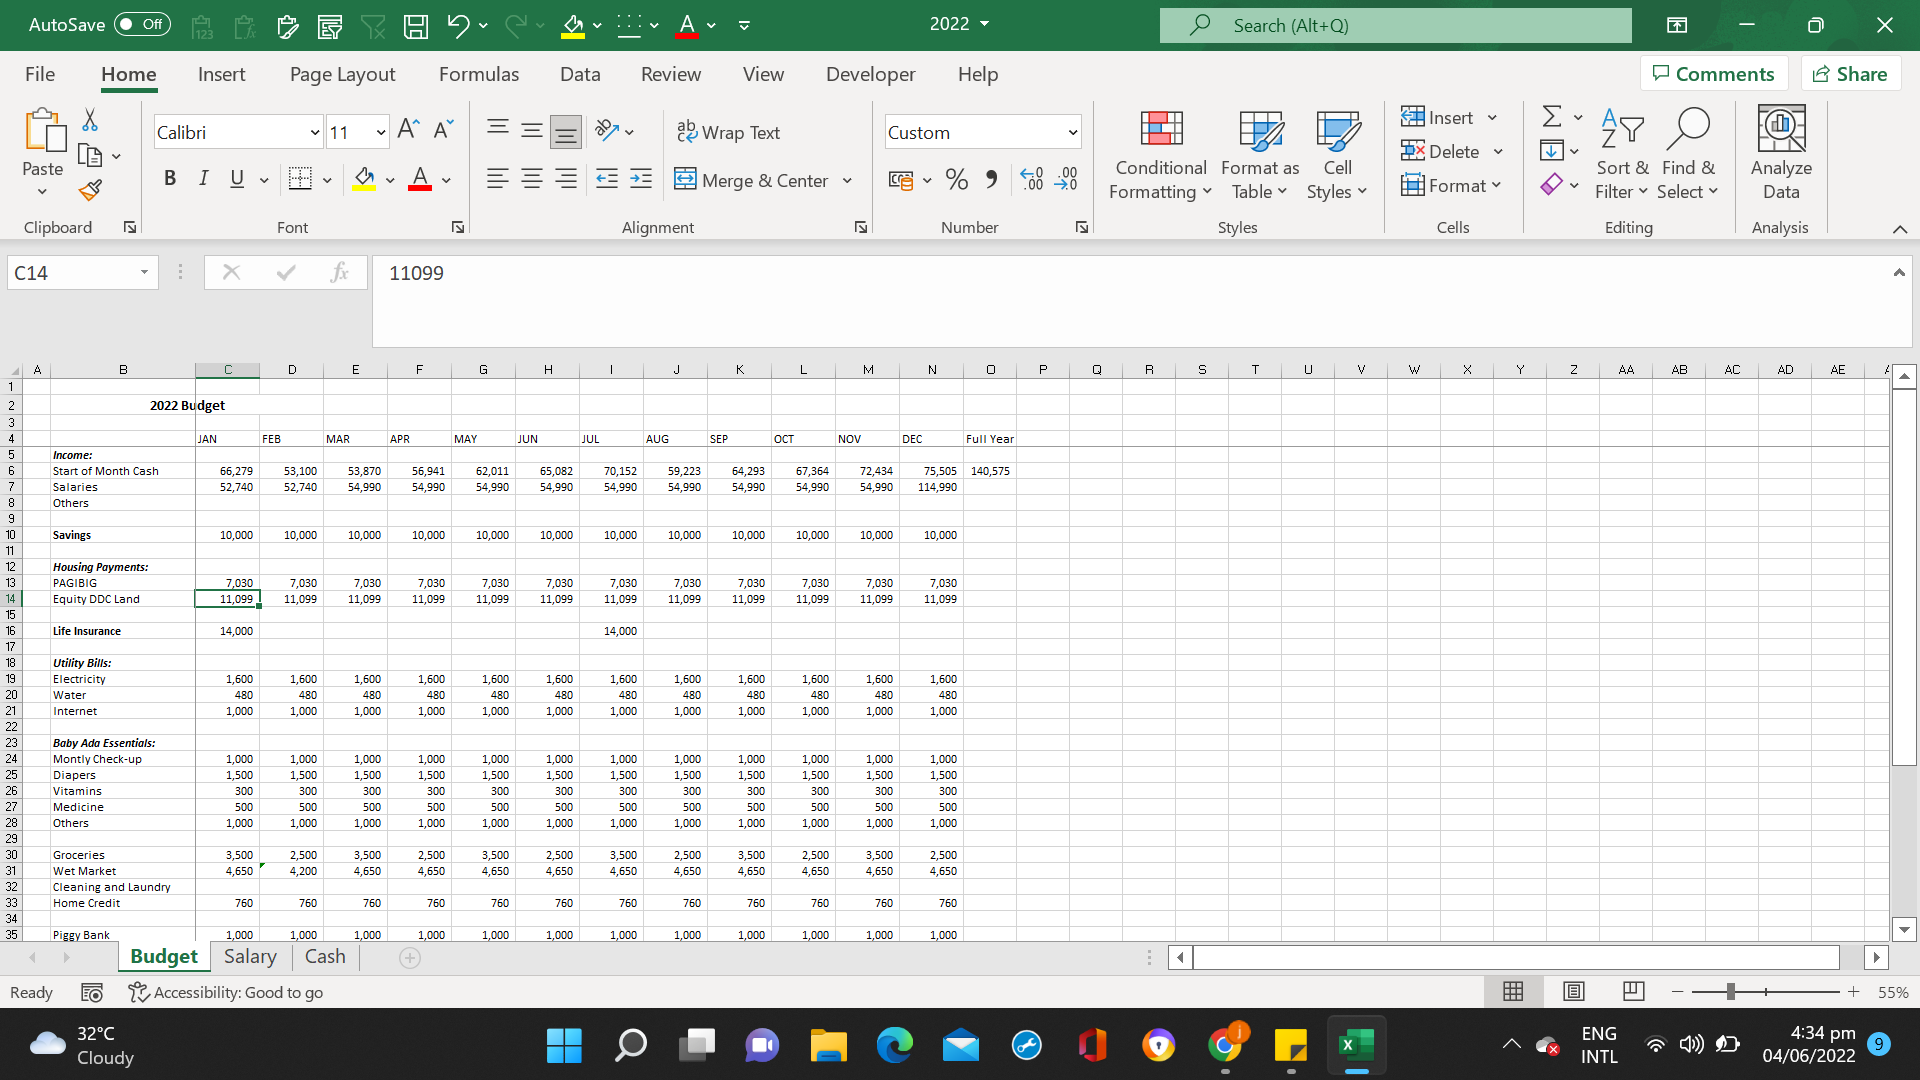The image size is (1920, 1080).
Task: Toggle the AutoSave switch
Action: click(141, 24)
